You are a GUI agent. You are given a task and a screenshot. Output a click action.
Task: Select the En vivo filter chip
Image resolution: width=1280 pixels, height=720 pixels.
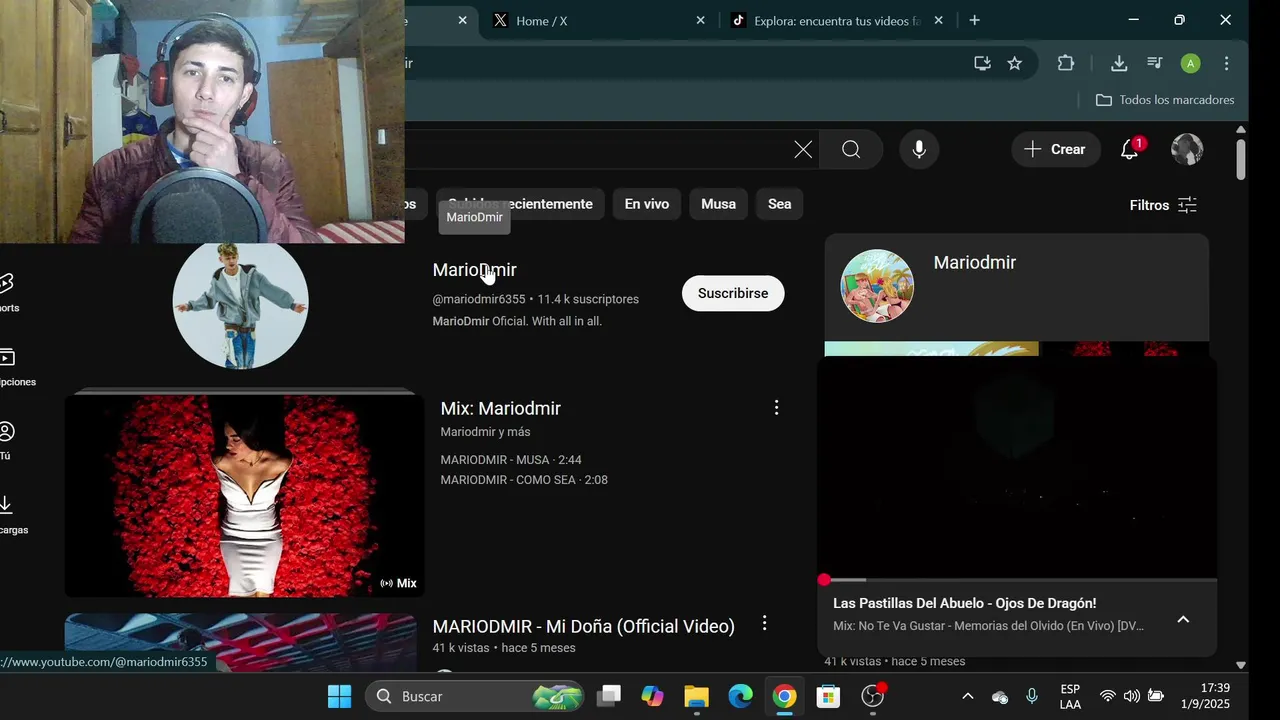click(x=647, y=204)
